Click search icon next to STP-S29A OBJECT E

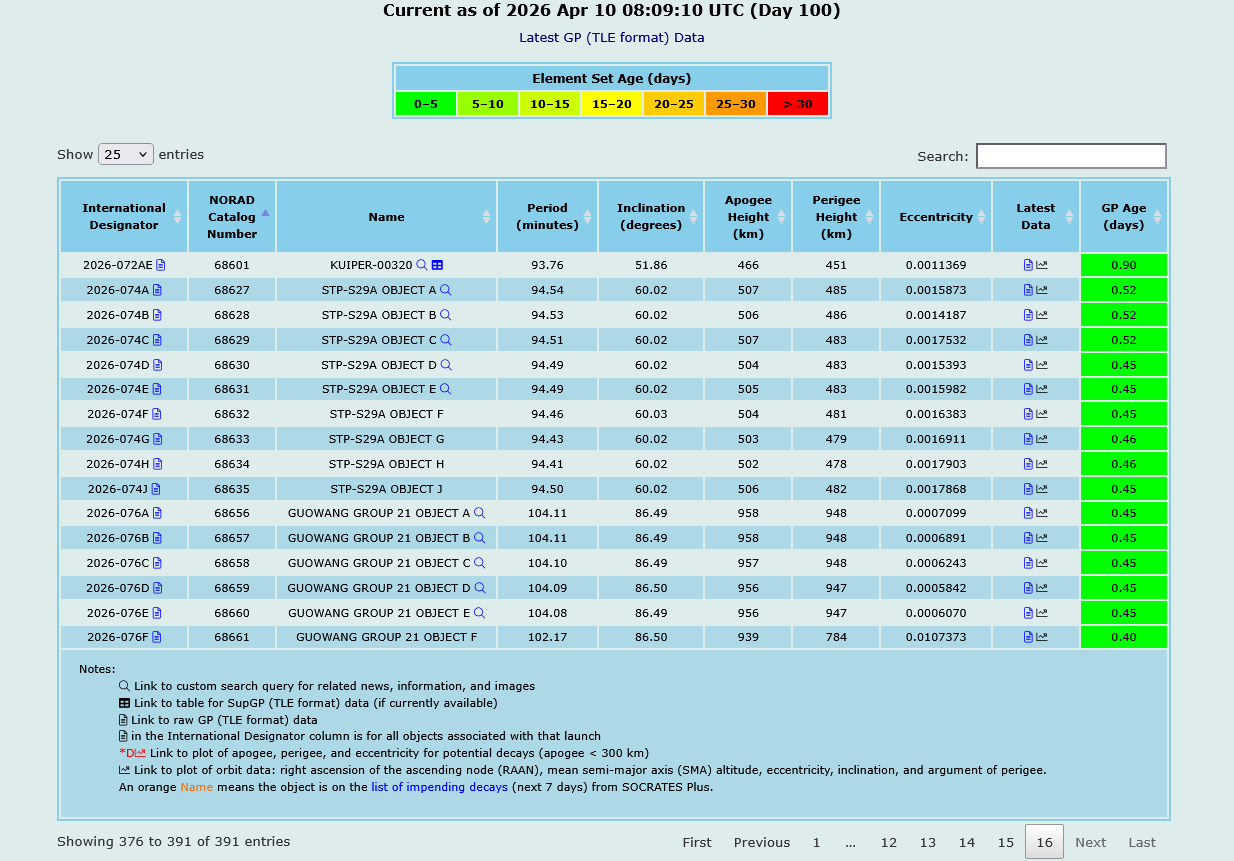click(446, 389)
